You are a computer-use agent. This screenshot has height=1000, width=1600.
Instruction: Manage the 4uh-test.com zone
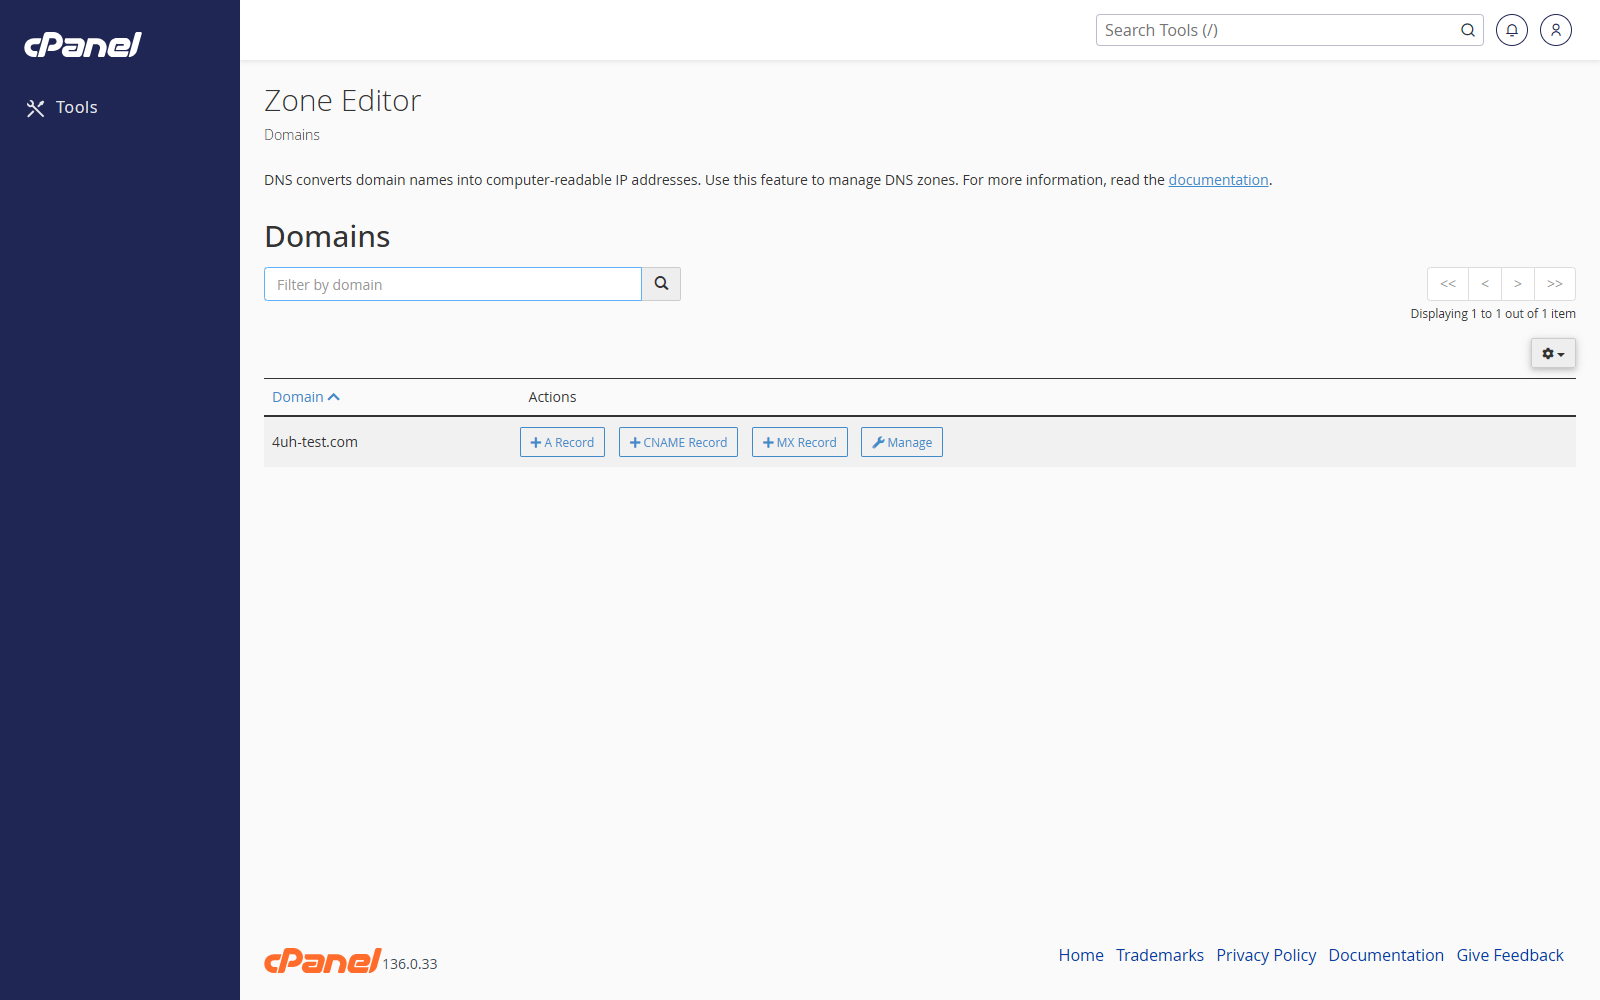click(x=902, y=442)
